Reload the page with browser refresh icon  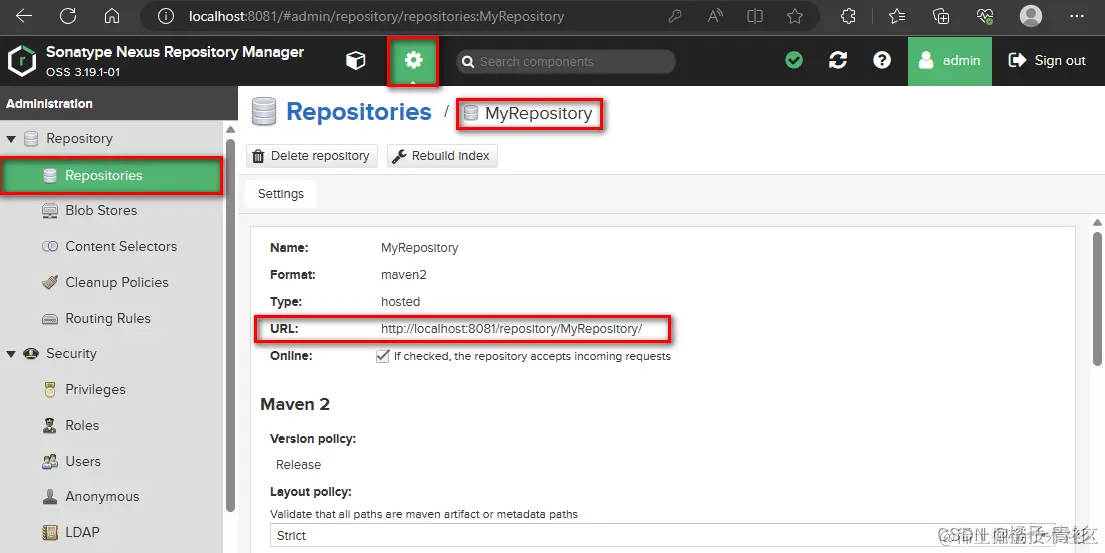[68, 16]
